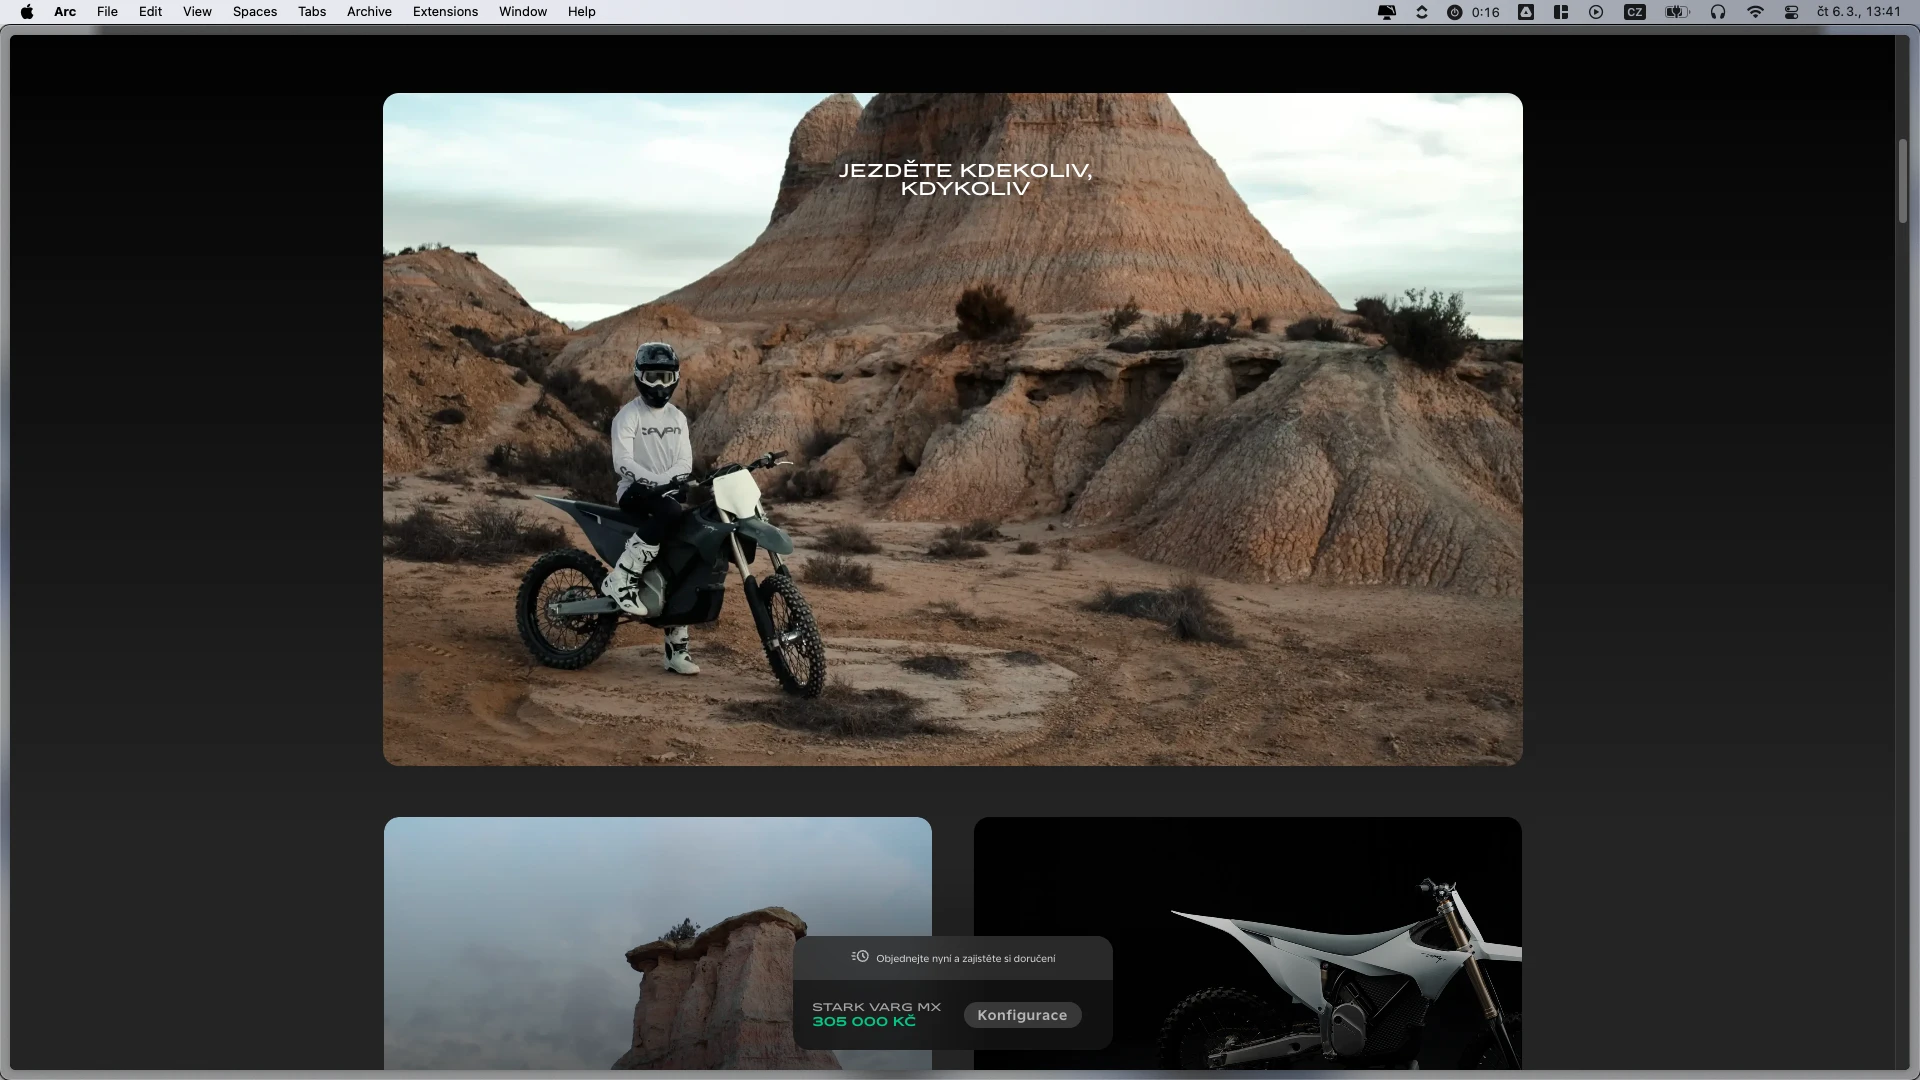Click the Konfigurace button
Viewport: 1920px width, 1080px height.
(x=1022, y=1015)
